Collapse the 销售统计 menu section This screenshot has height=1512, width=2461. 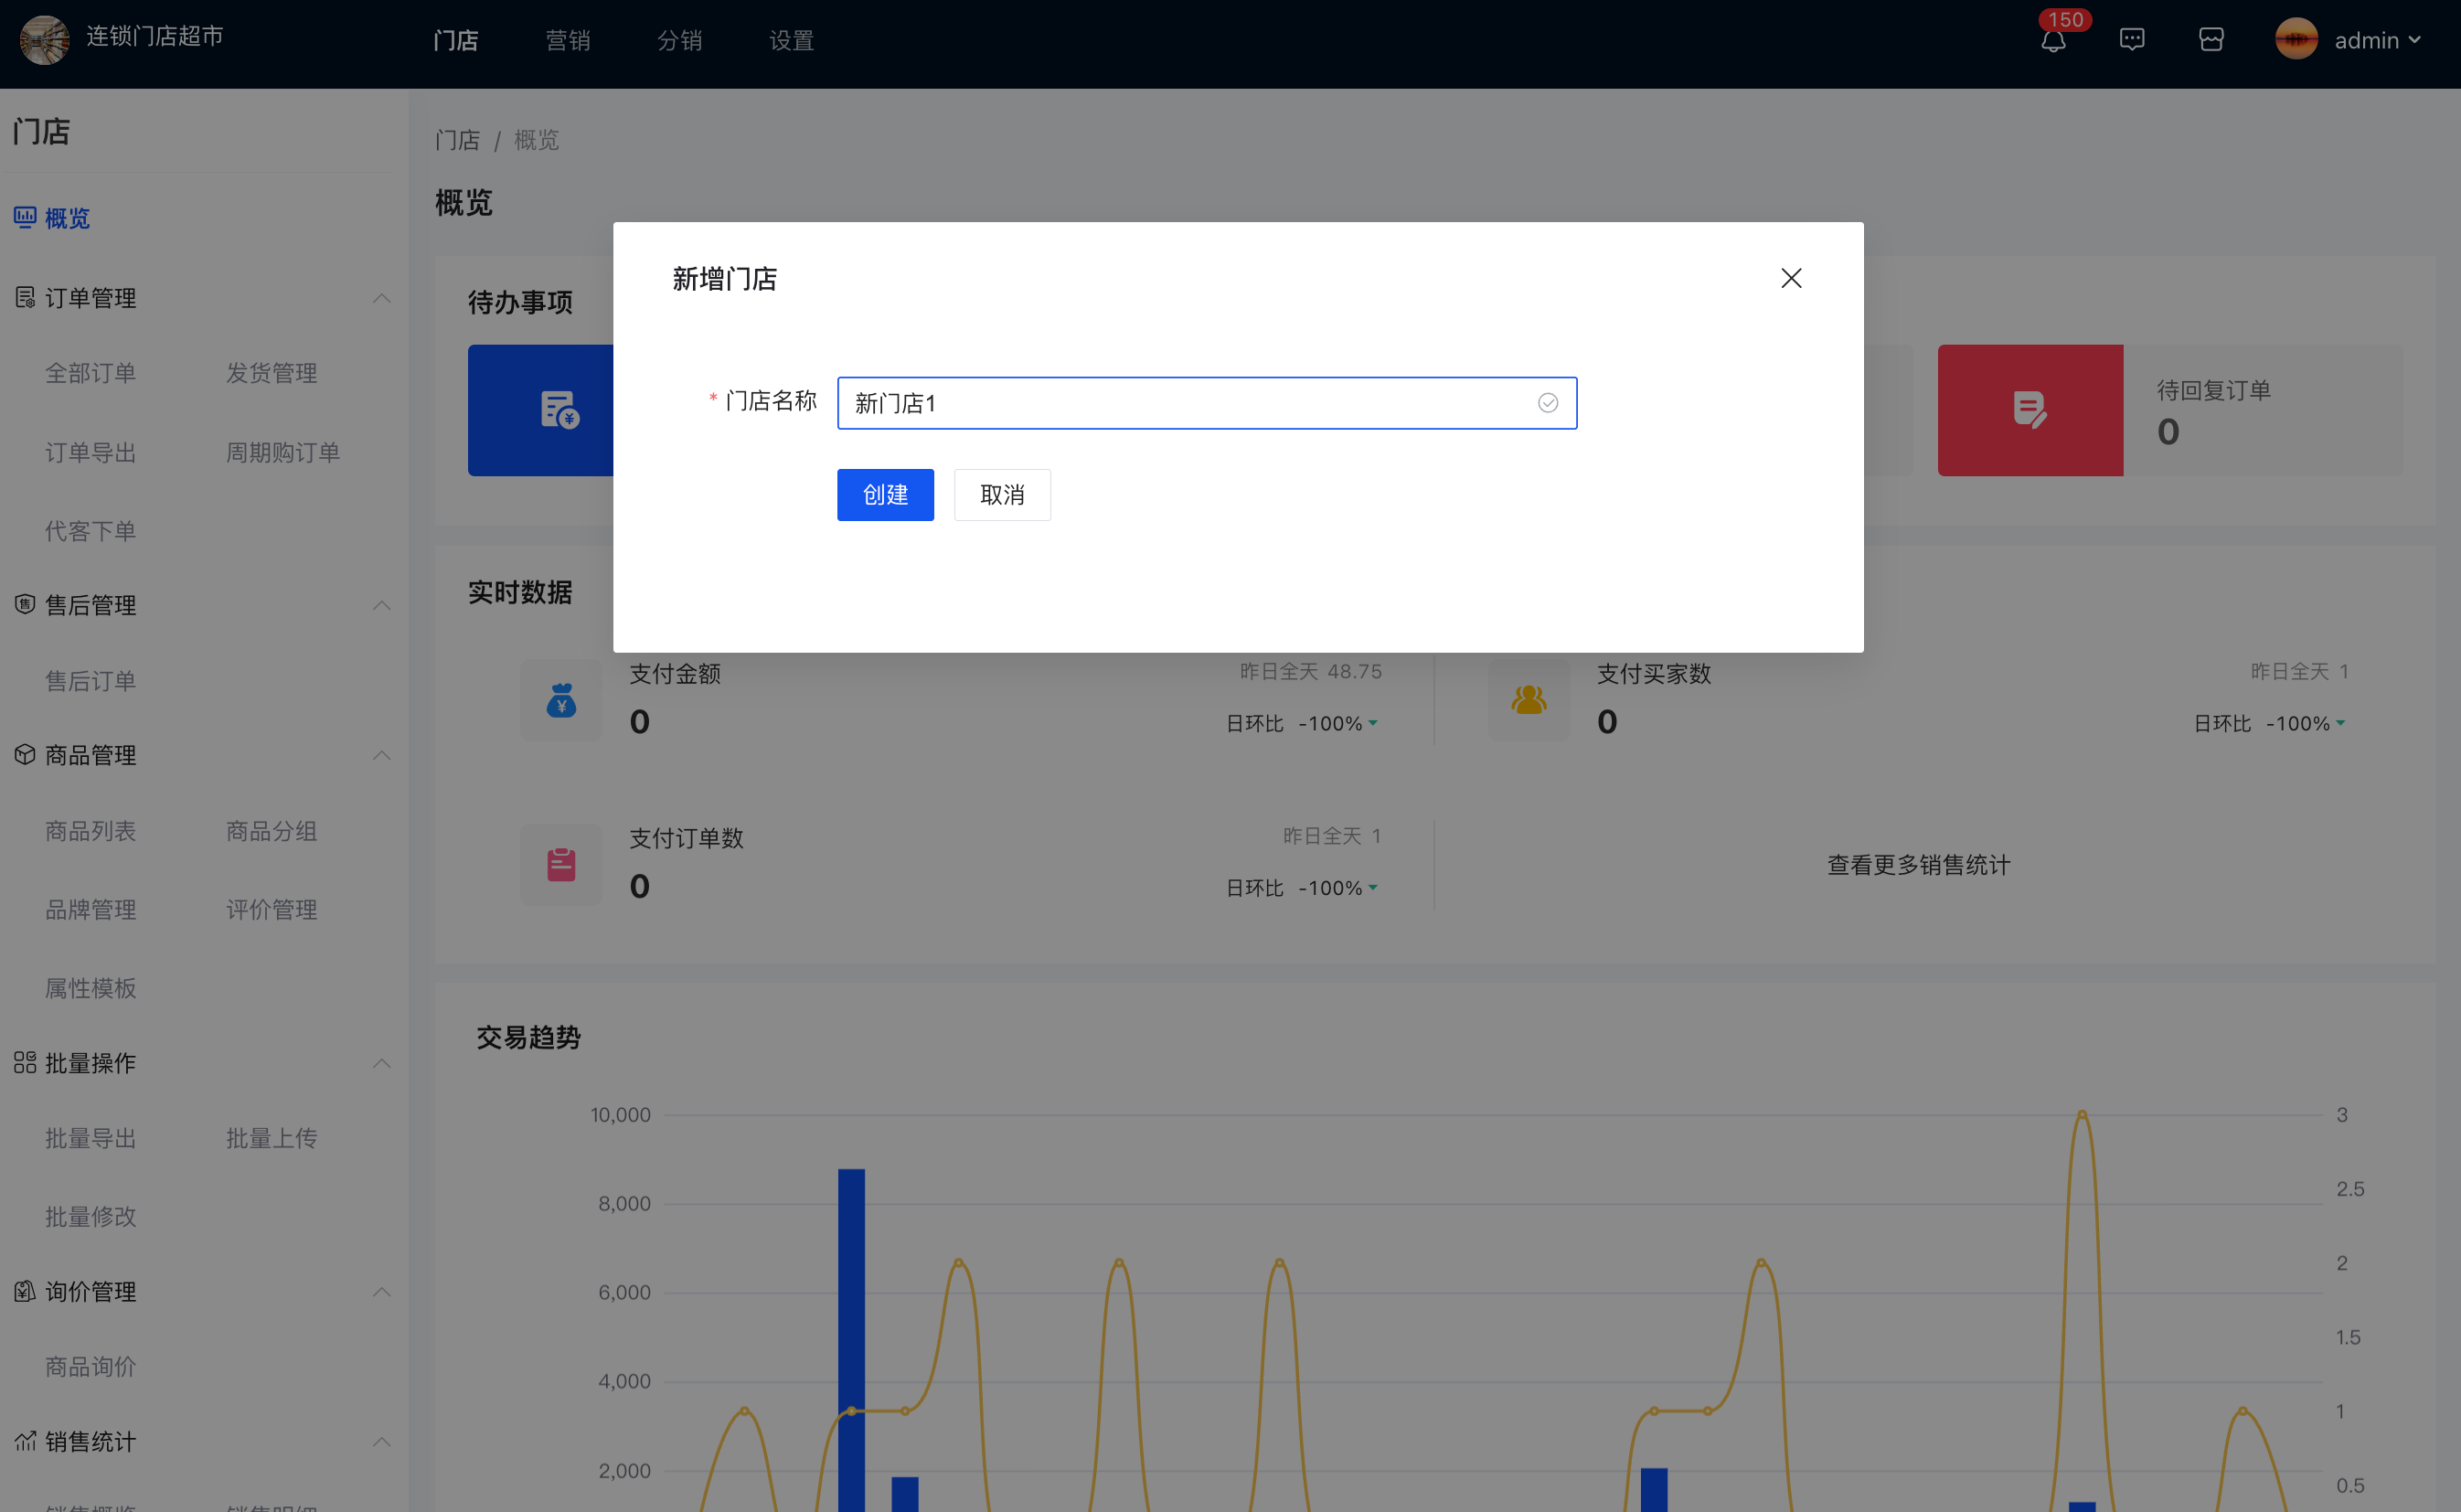[381, 1442]
